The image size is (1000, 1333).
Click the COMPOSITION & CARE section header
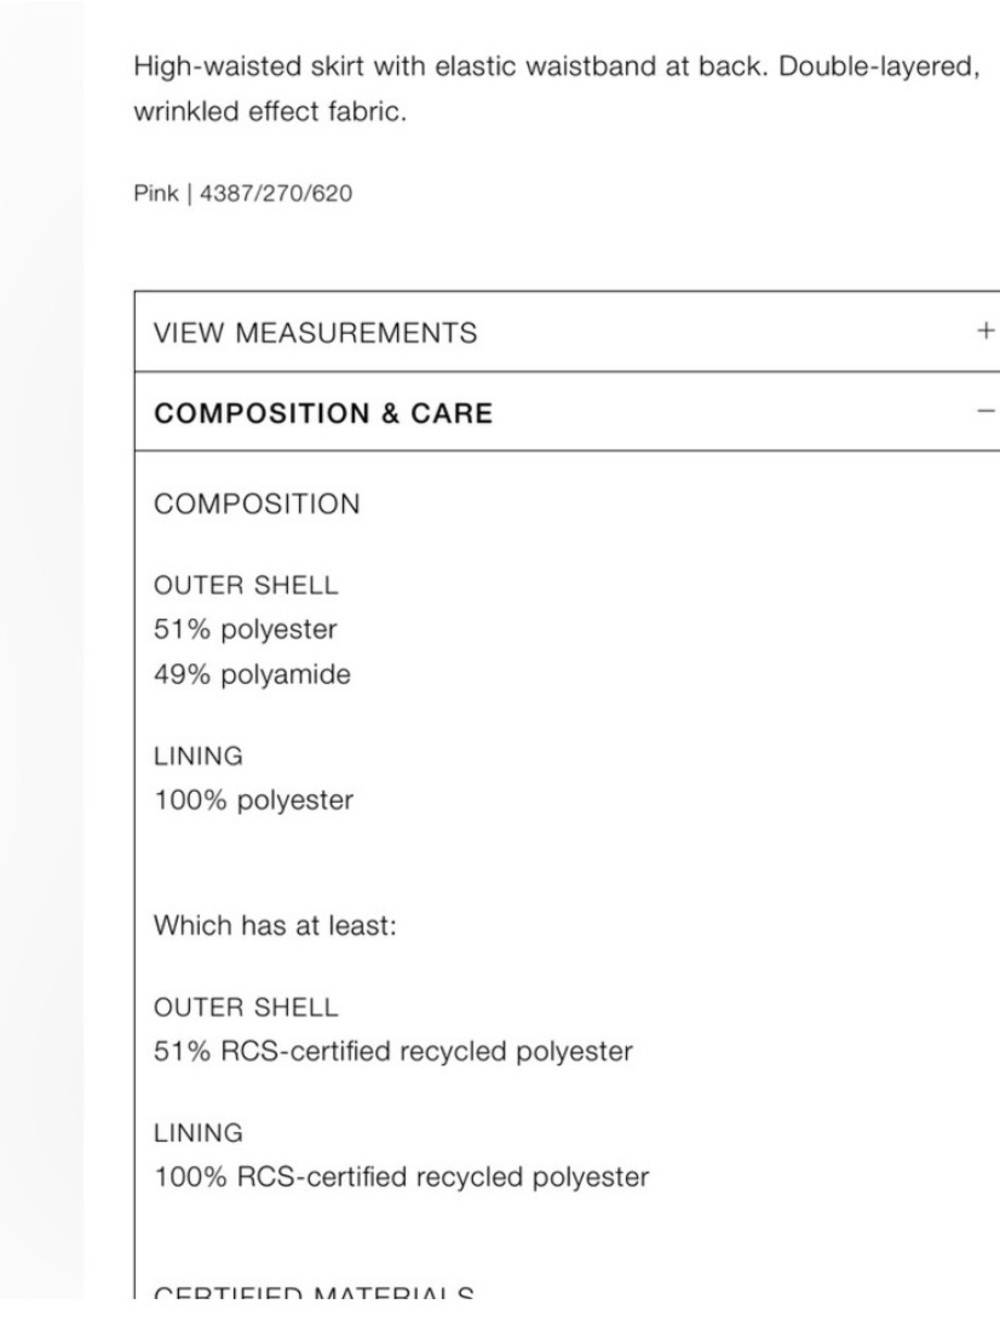(567, 412)
